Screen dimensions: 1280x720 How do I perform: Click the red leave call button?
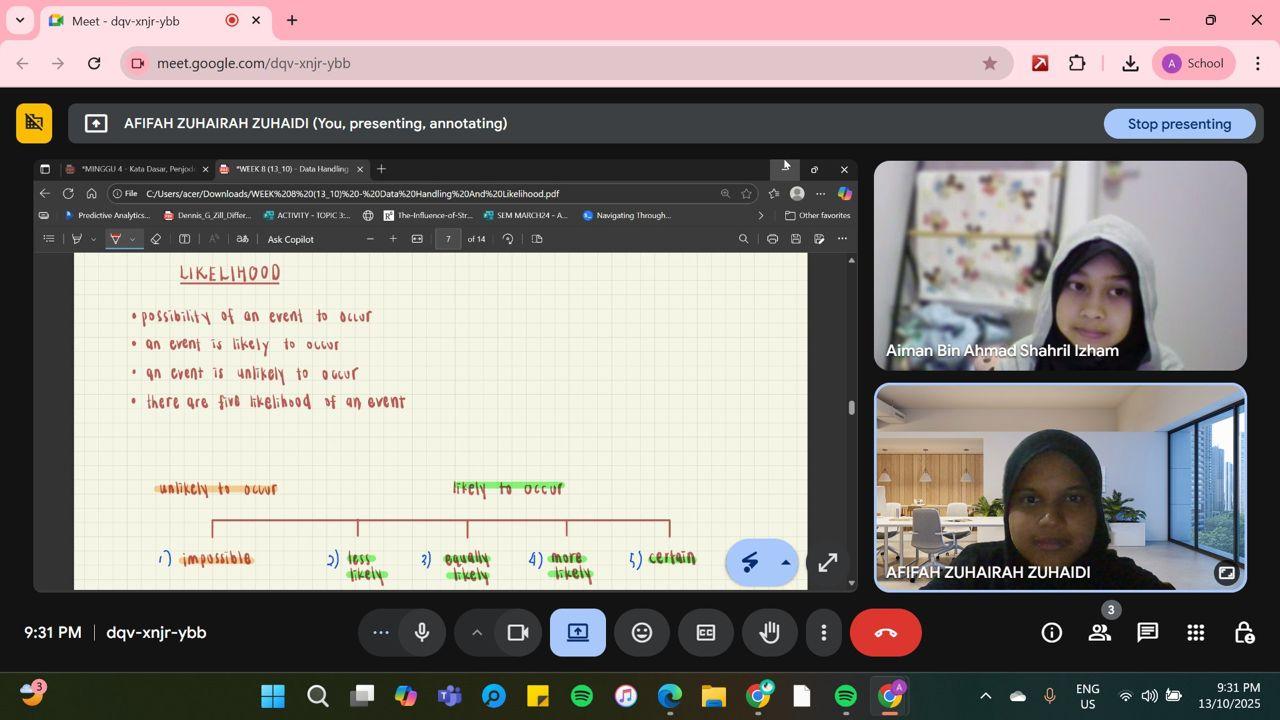point(885,633)
